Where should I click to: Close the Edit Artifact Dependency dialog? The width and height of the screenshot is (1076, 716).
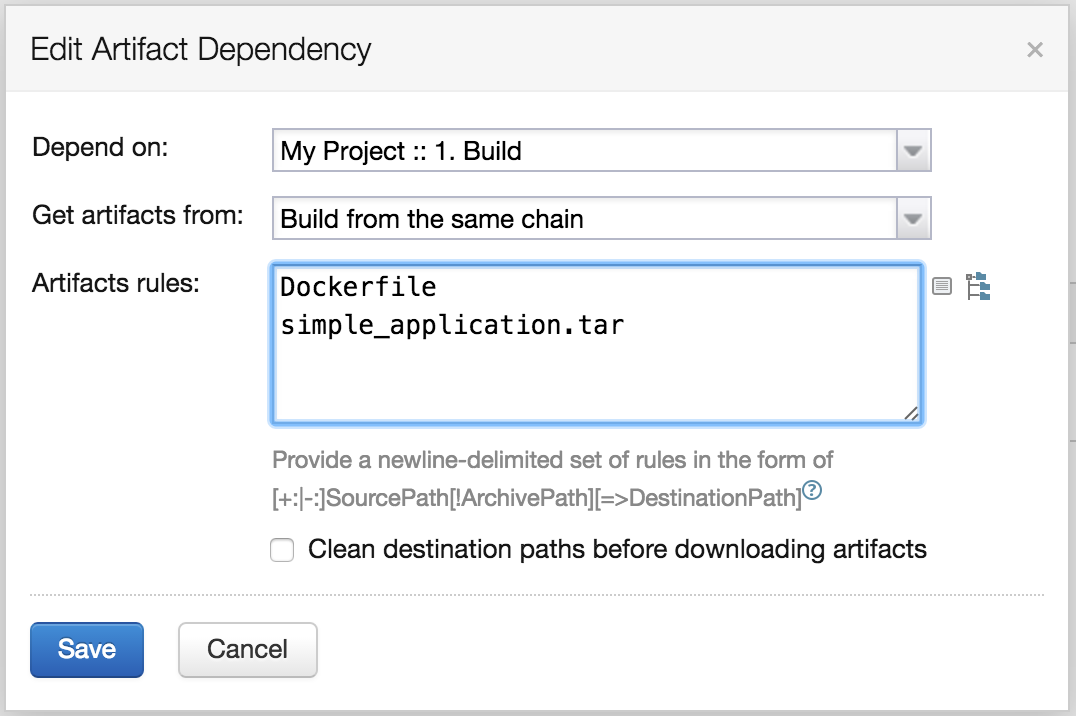pos(1035,49)
